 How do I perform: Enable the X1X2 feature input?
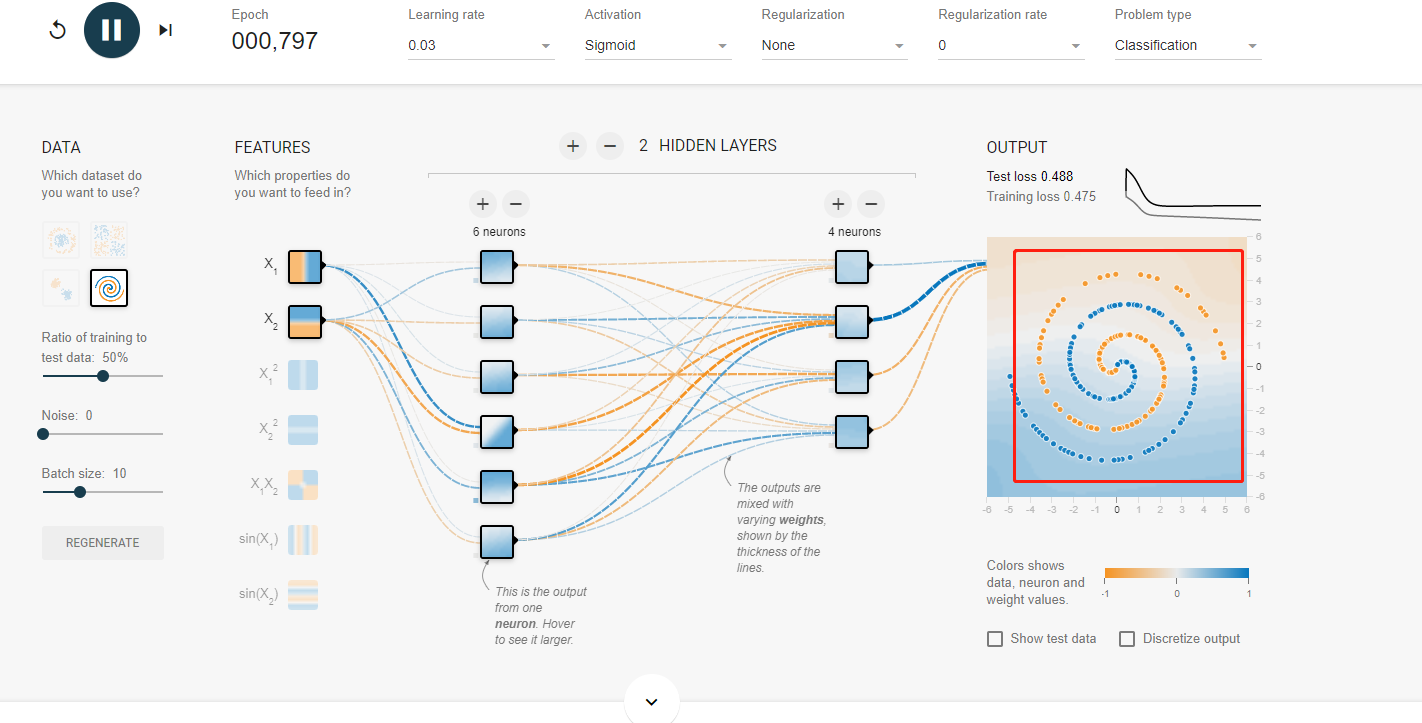(x=305, y=483)
